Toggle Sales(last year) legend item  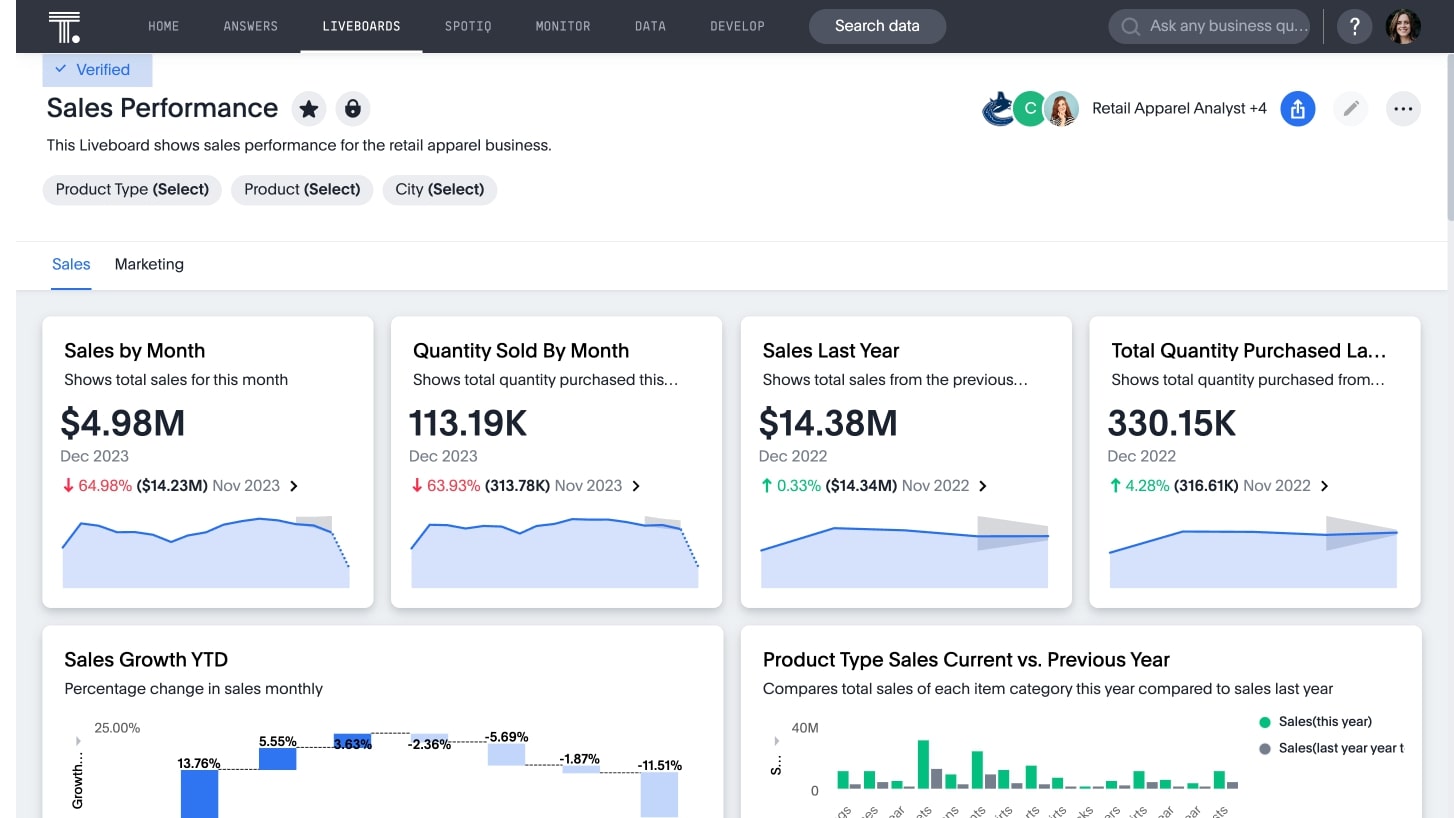[x=1332, y=748]
